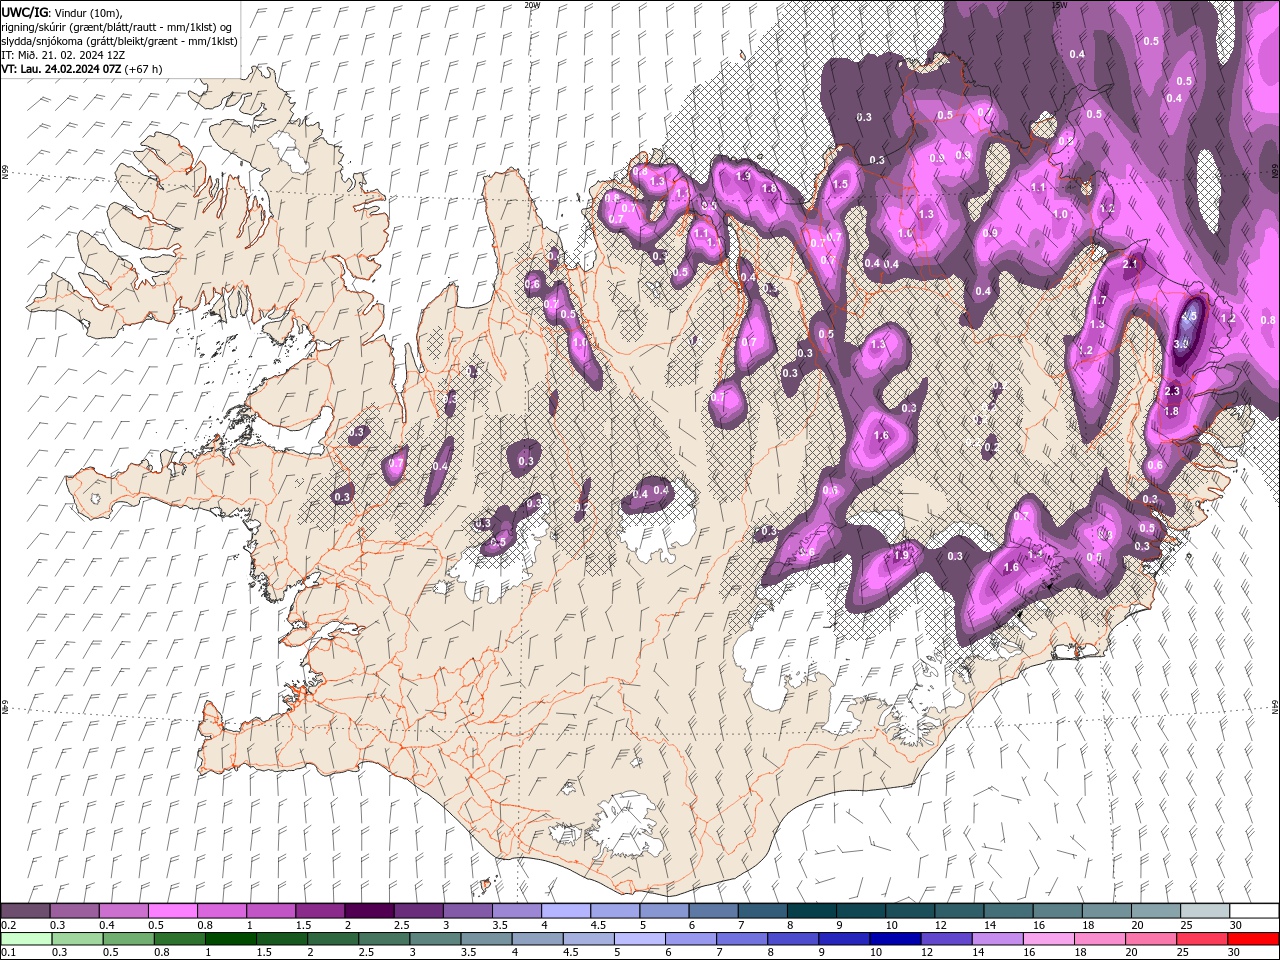This screenshot has width=1280, height=960.
Task: Pick bottom-row dark green swatch between 1 and 1.5
Action: 231,939
